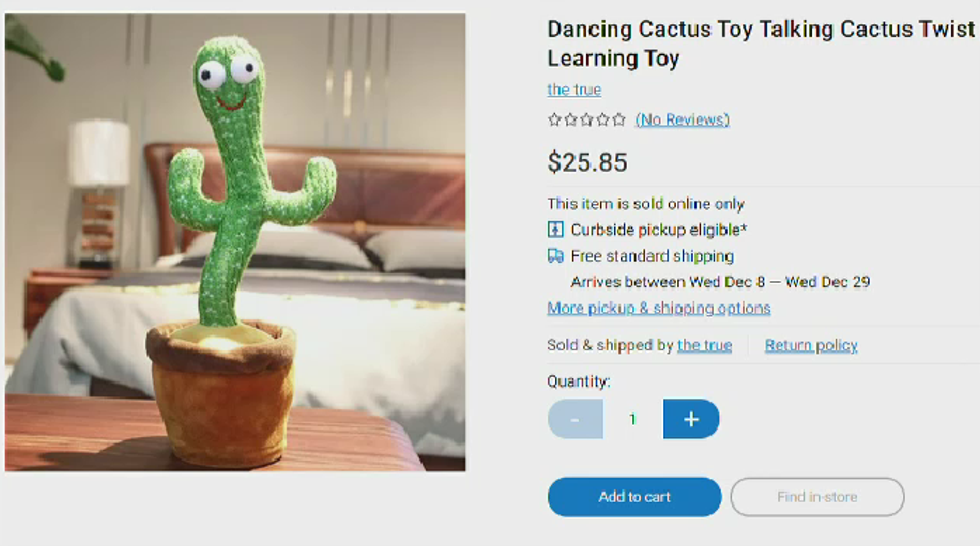Click the first rating star
980x546 pixels.
pyautogui.click(x=555, y=120)
